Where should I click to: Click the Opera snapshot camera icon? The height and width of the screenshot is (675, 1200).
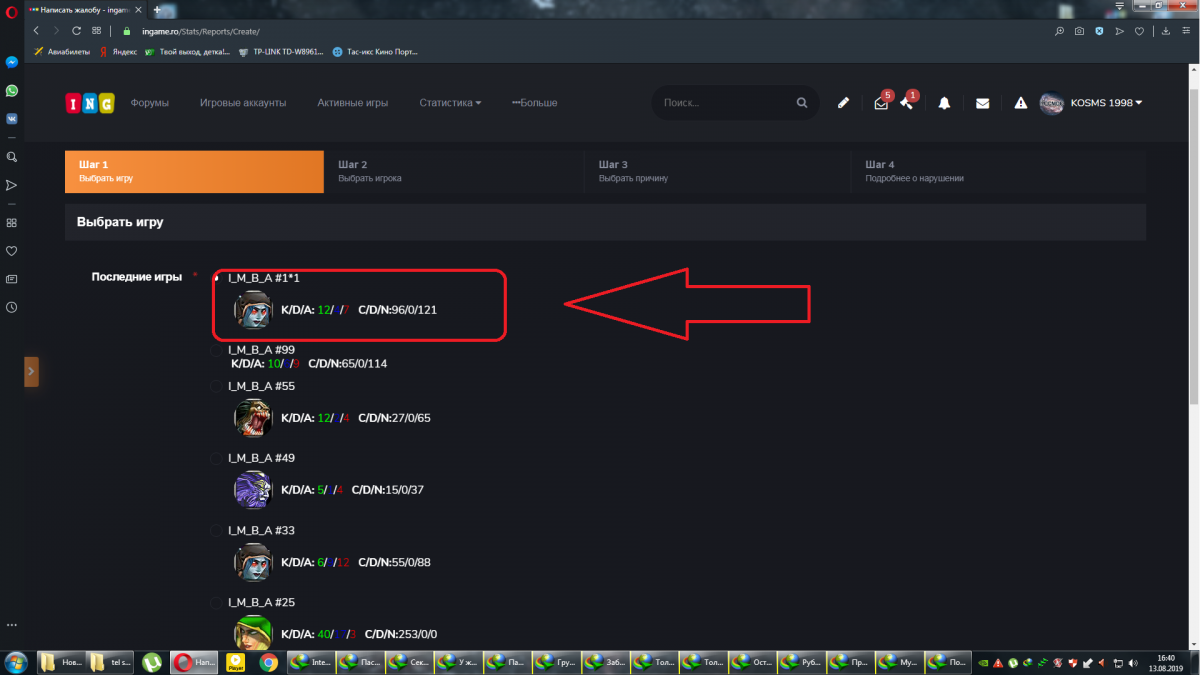click(x=1079, y=31)
